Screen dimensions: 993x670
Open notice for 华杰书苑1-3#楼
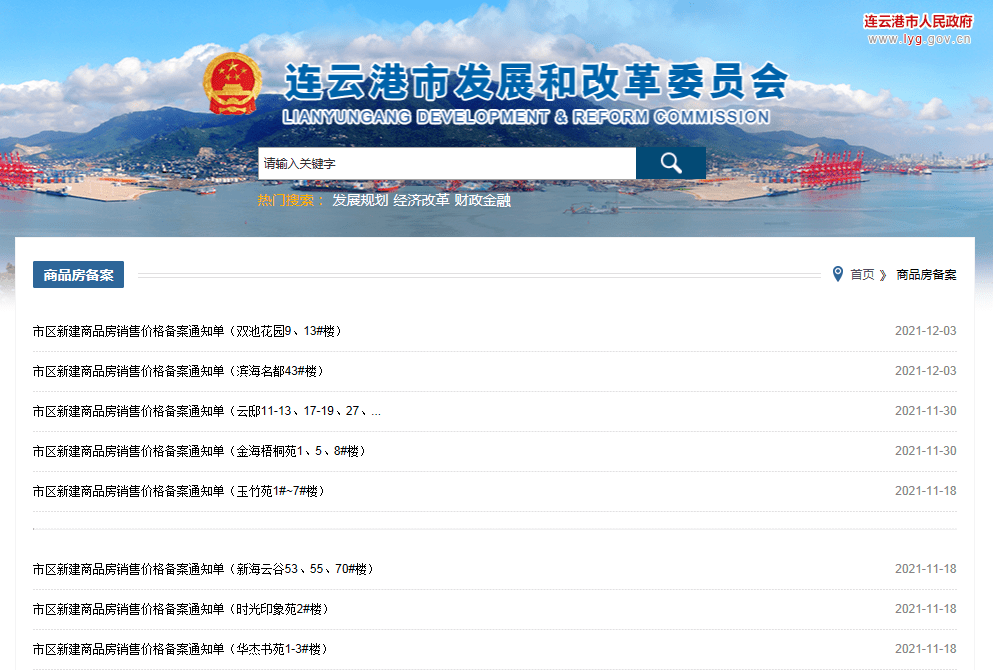(180, 649)
